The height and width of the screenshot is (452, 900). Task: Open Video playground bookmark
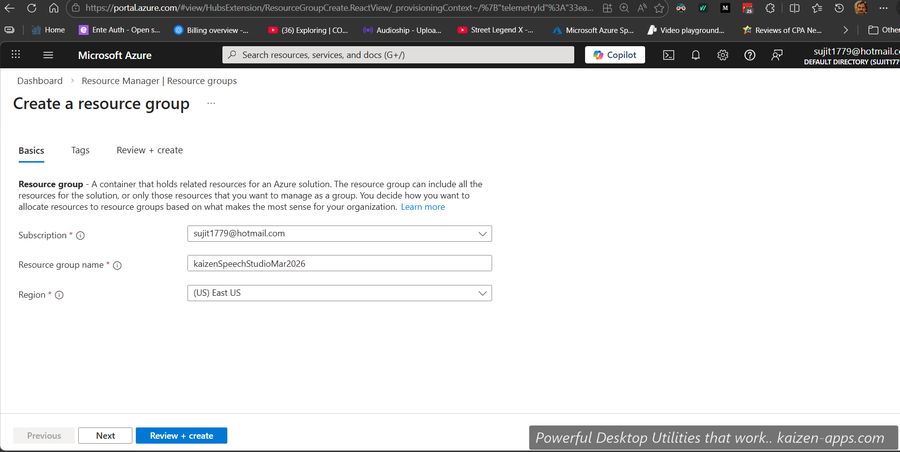coord(686,30)
